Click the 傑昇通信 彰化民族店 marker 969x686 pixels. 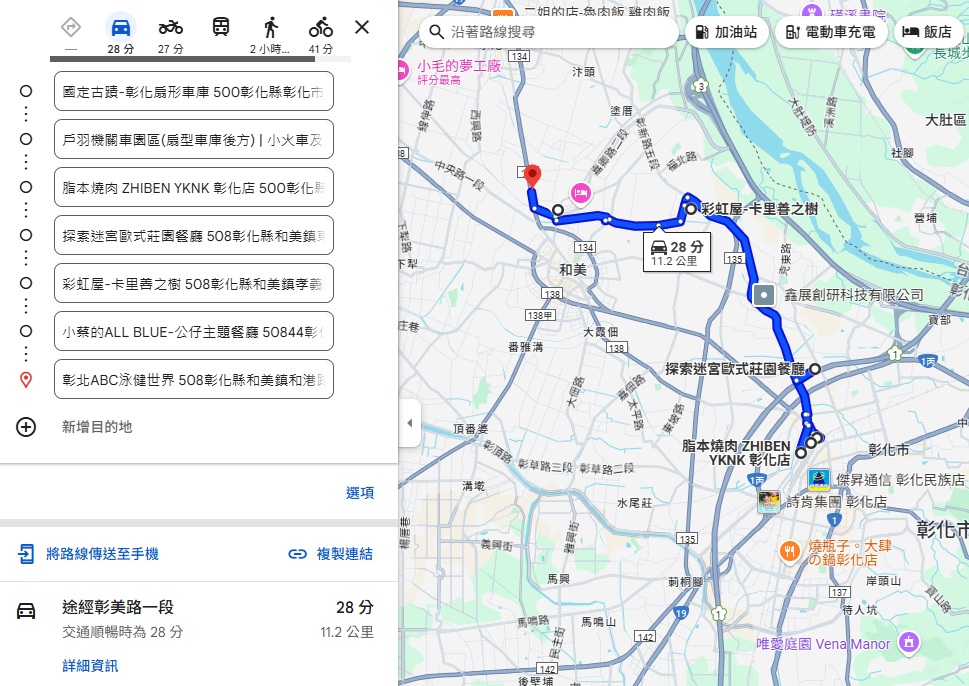819,480
